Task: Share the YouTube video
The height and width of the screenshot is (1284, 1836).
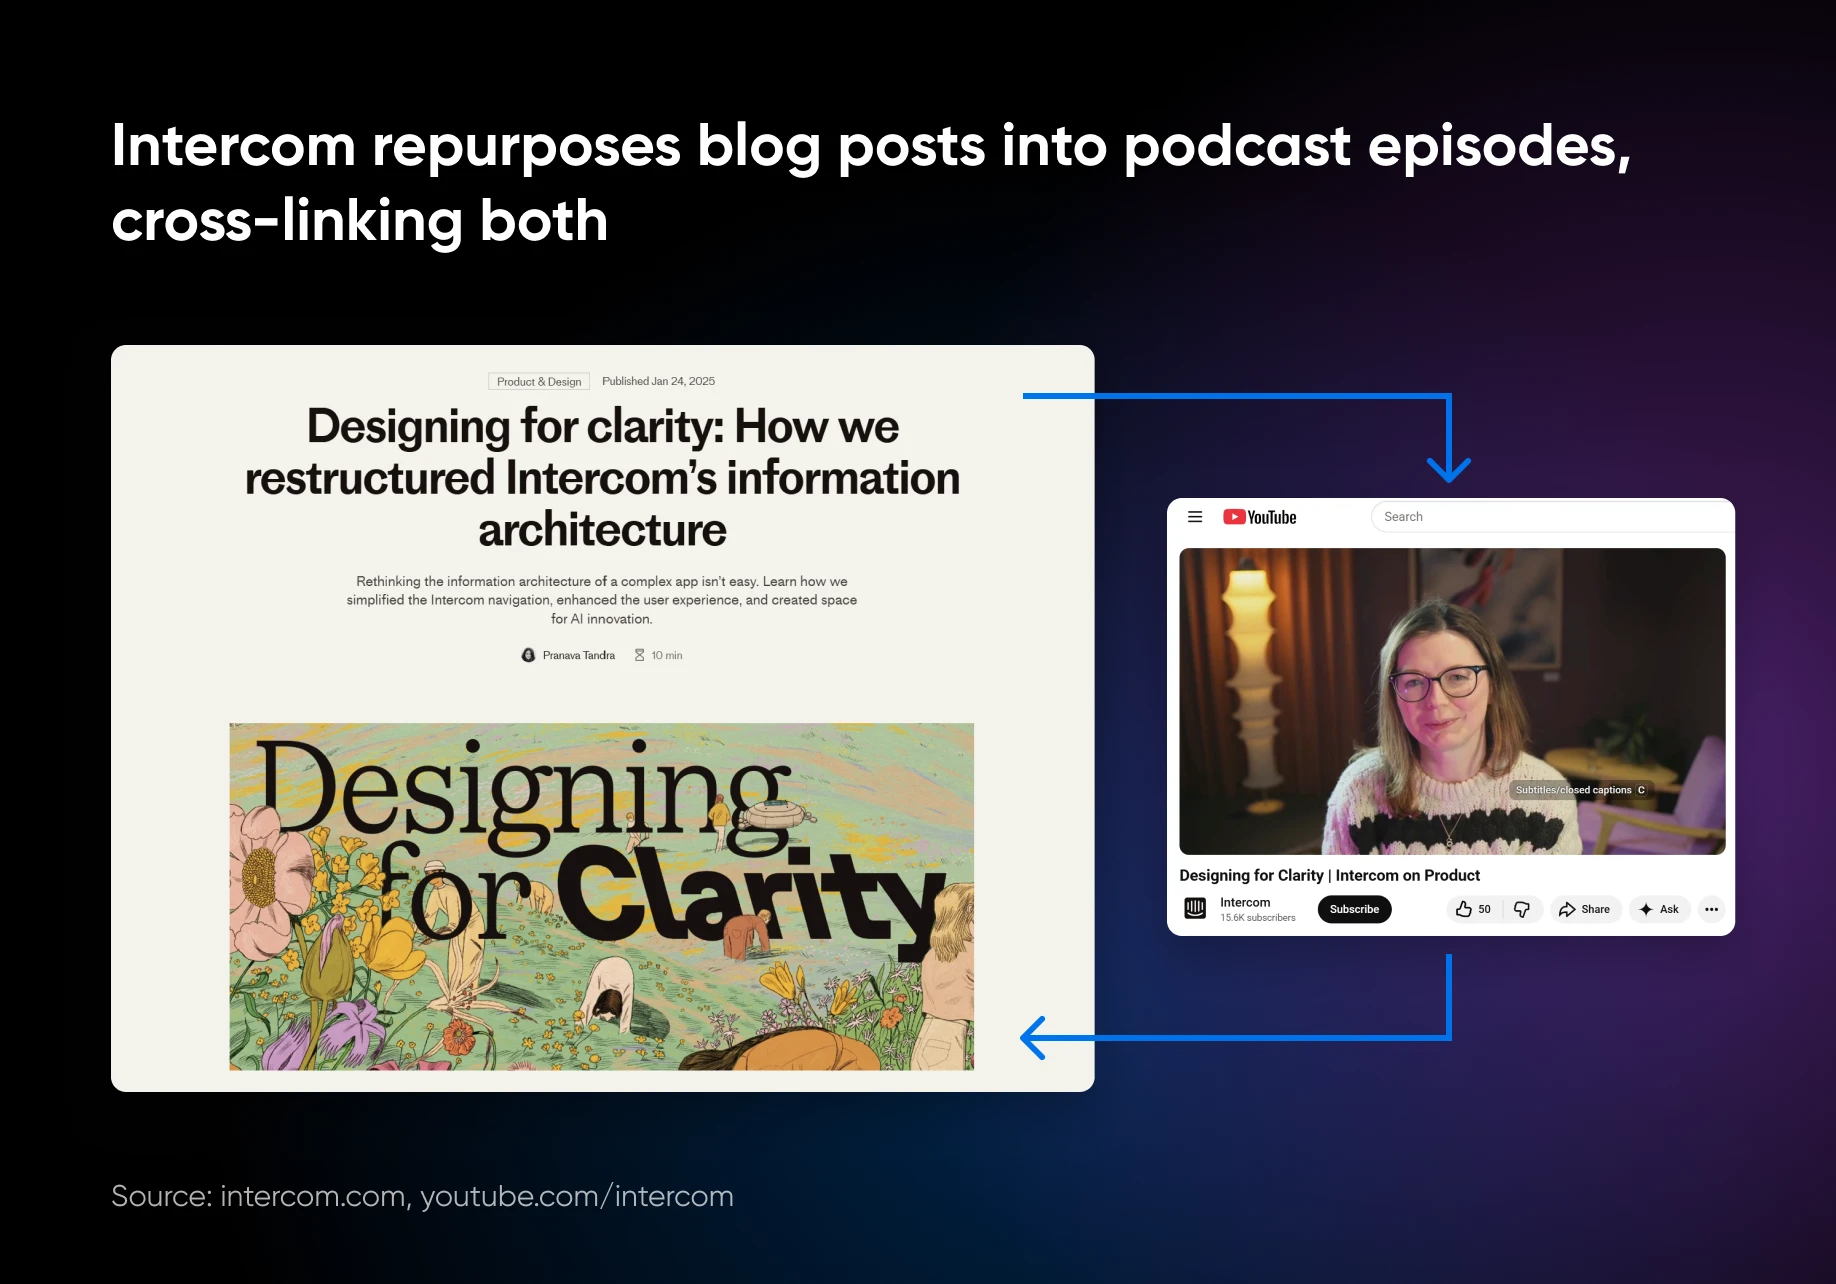Action: coord(1585,909)
